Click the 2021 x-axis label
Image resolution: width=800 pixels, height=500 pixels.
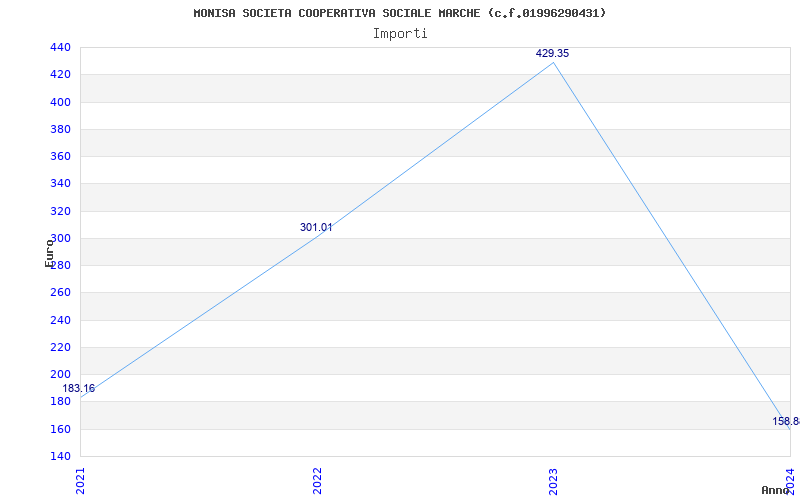click(81, 479)
